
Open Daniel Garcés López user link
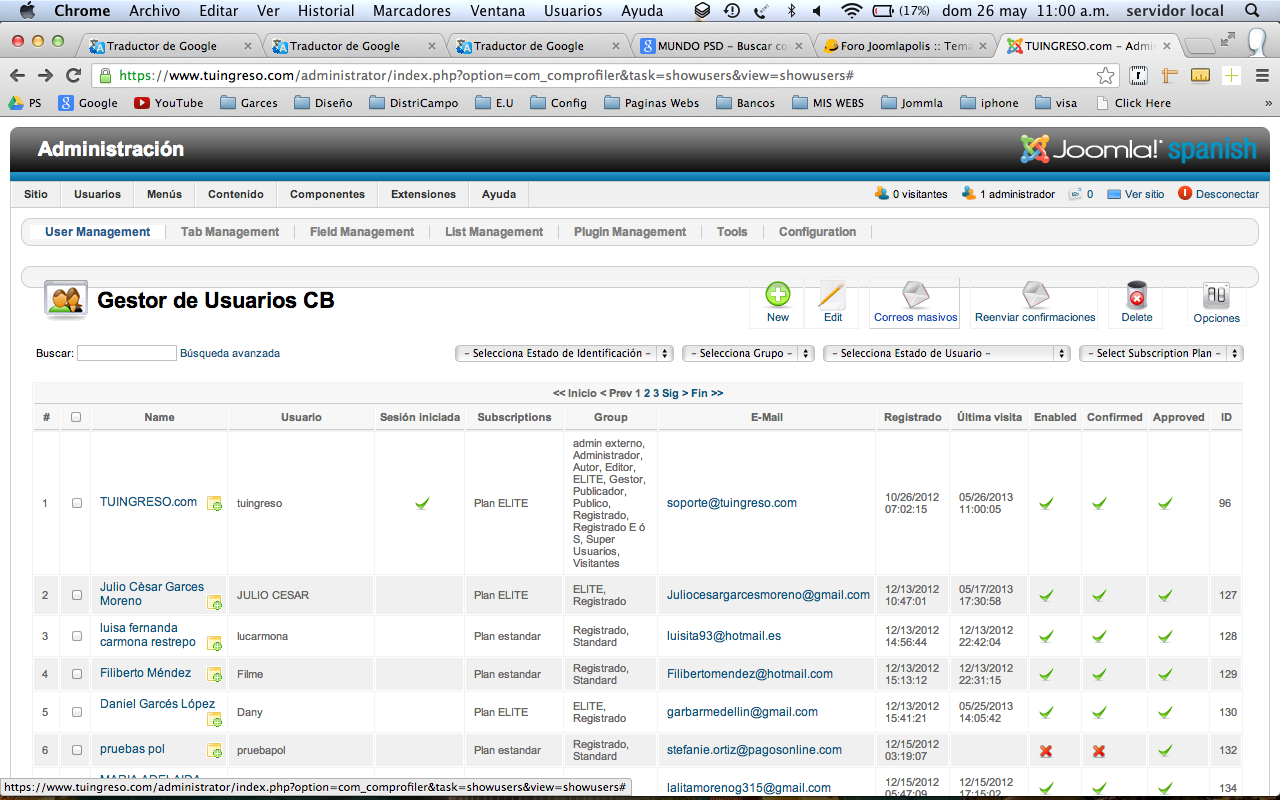coord(157,704)
